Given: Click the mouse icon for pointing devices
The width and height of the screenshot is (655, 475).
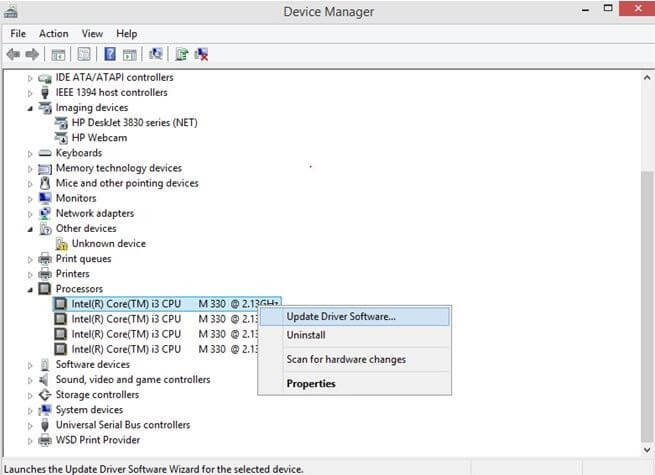Looking at the screenshot, I should 45,183.
